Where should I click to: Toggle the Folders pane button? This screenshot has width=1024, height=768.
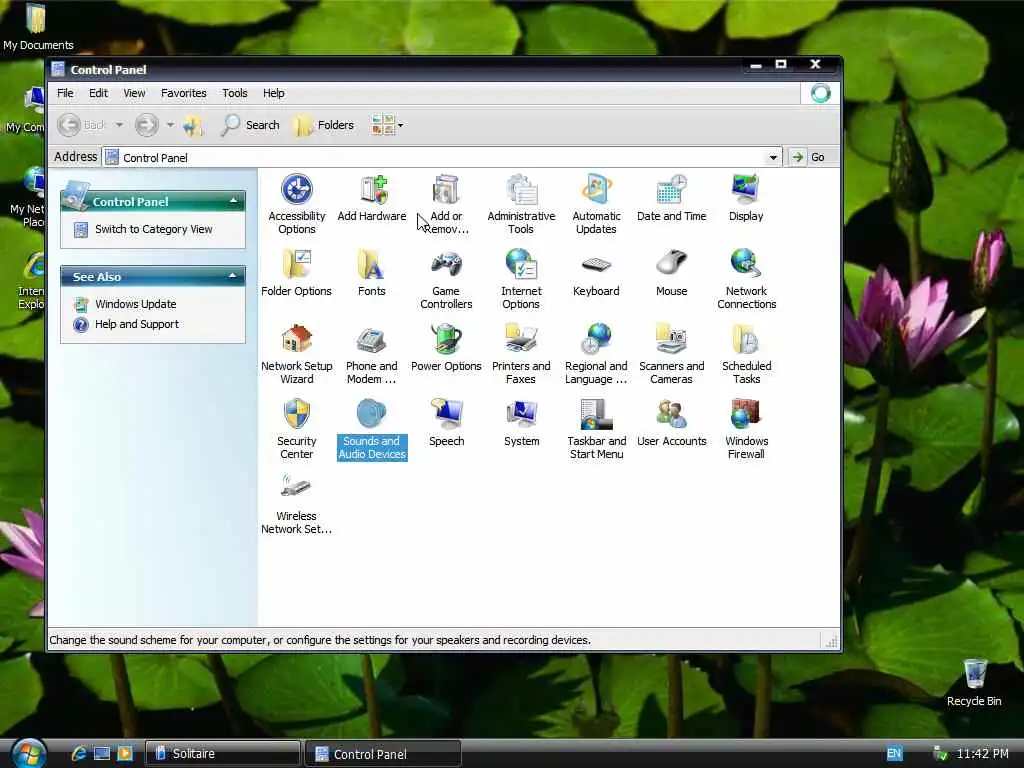[324, 125]
